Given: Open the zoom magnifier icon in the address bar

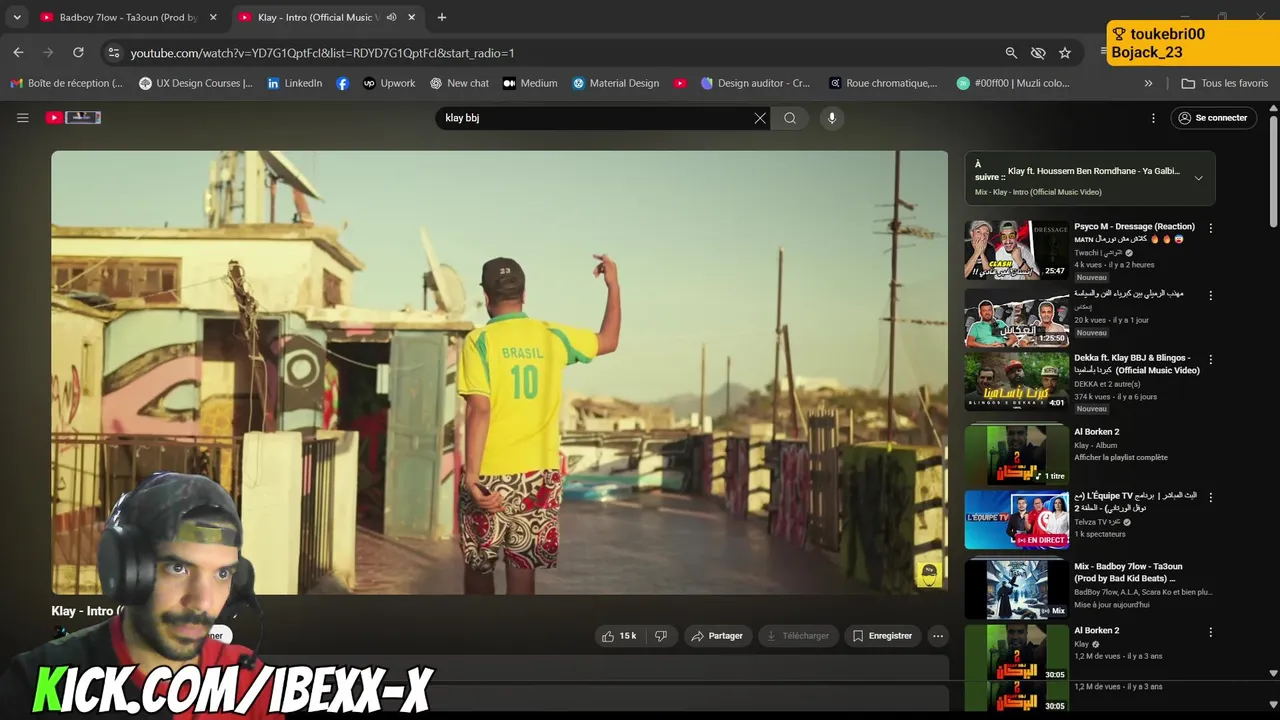Looking at the screenshot, I should coord(1011,53).
